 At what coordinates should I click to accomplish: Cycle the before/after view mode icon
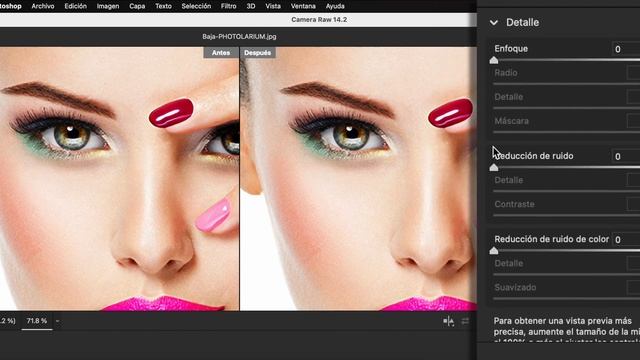tap(449, 321)
